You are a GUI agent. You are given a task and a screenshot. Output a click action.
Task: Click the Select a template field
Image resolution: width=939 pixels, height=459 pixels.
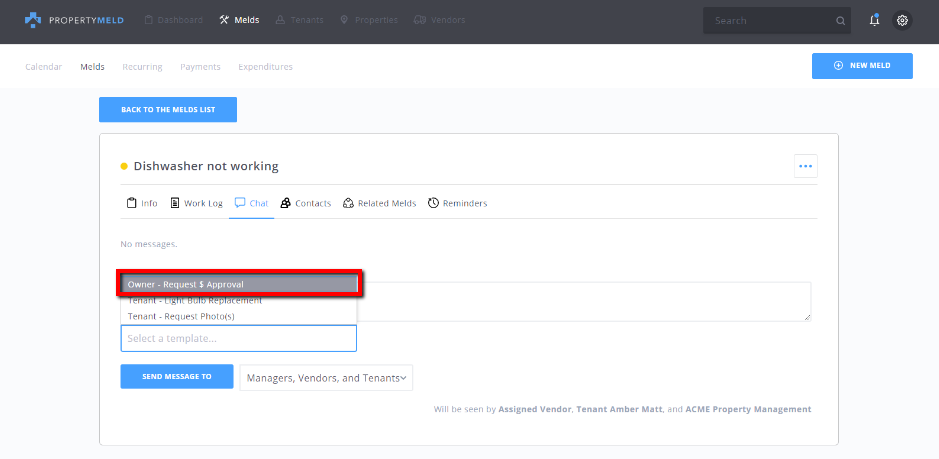[238, 339]
